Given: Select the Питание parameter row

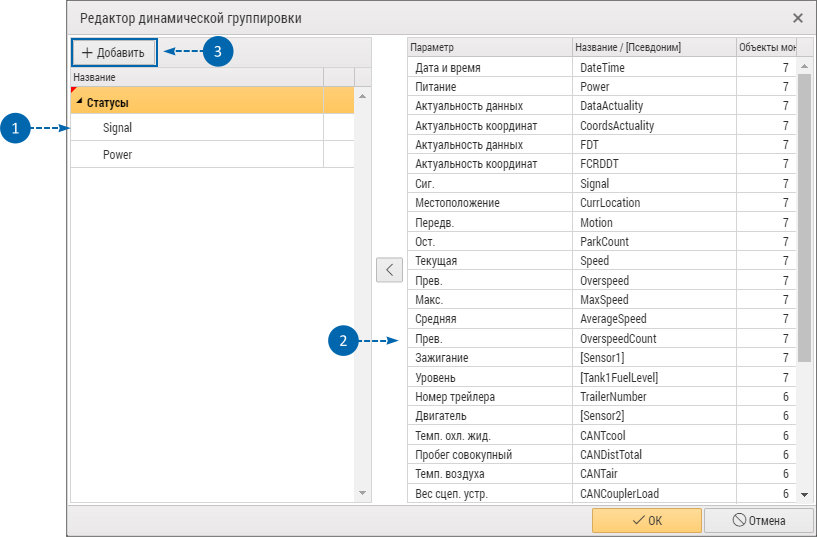Looking at the screenshot, I should tap(602, 86).
